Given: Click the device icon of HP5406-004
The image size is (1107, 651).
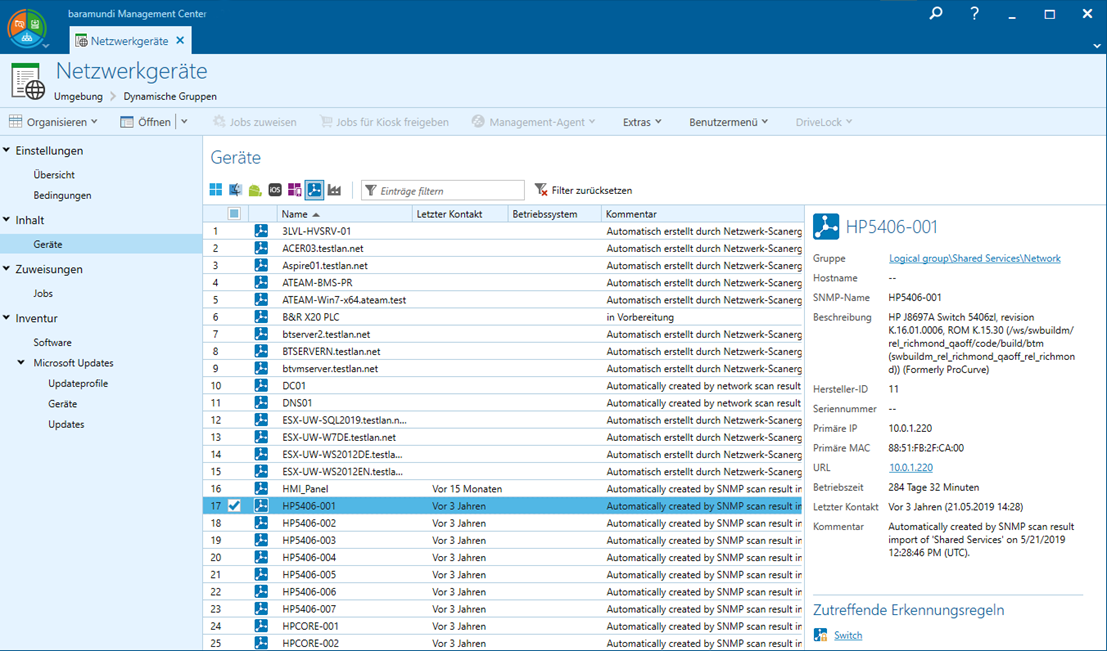Looking at the screenshot, I should (x=261, y=557).
